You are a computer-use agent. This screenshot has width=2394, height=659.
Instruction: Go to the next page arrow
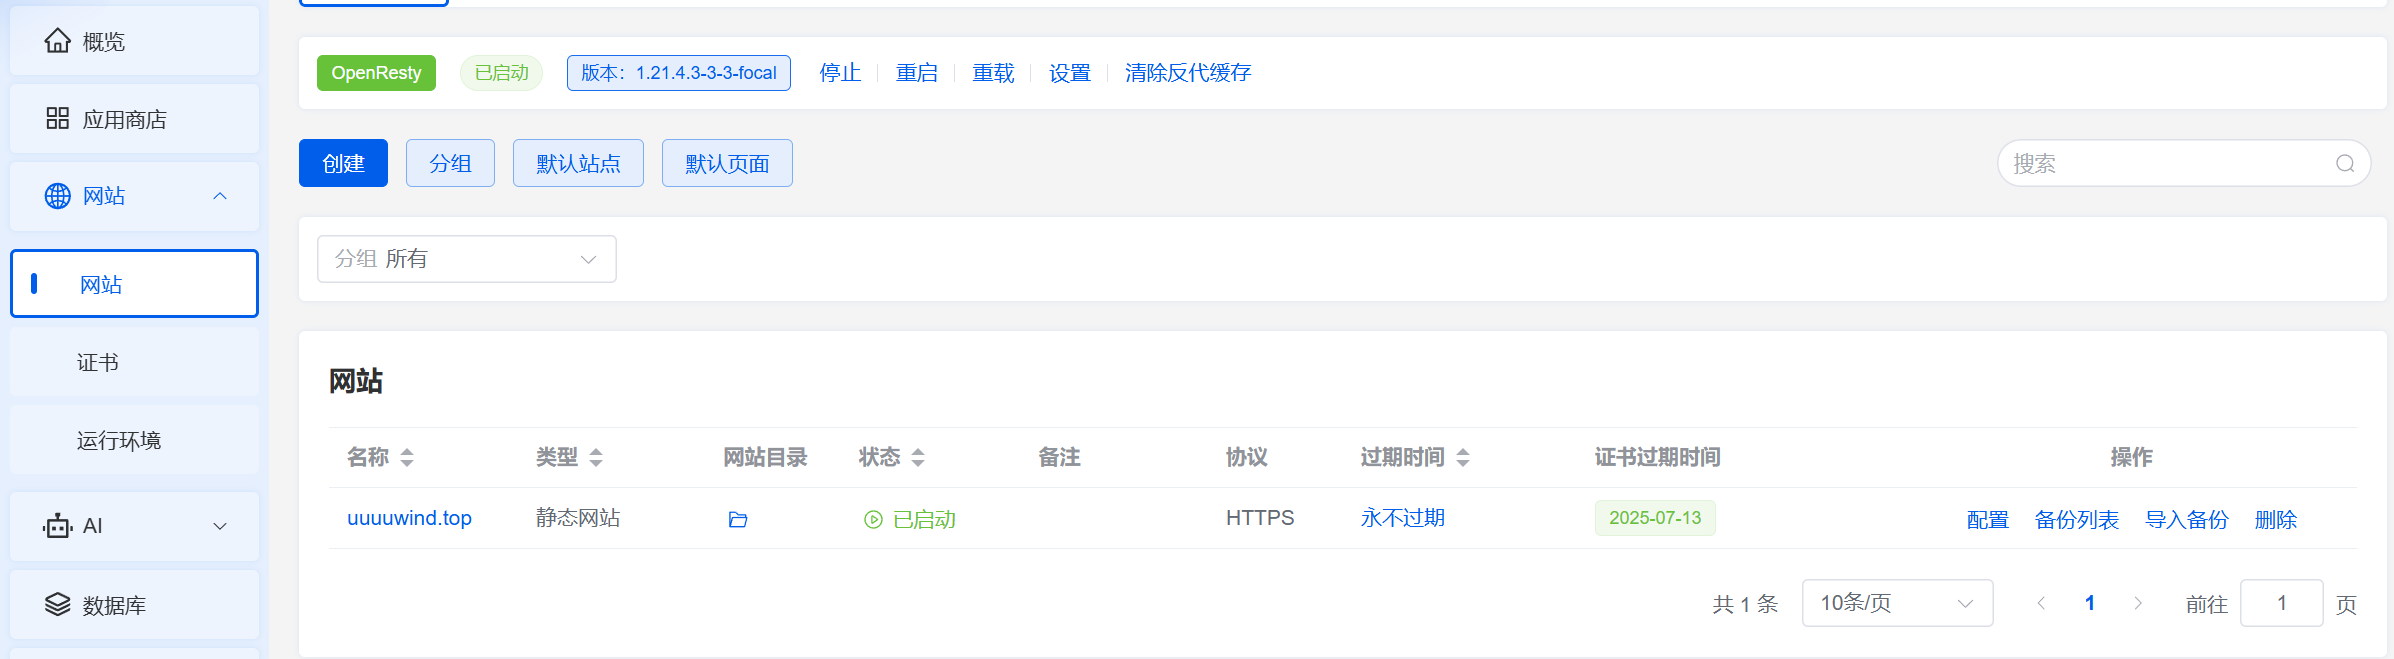[2137, 603]
